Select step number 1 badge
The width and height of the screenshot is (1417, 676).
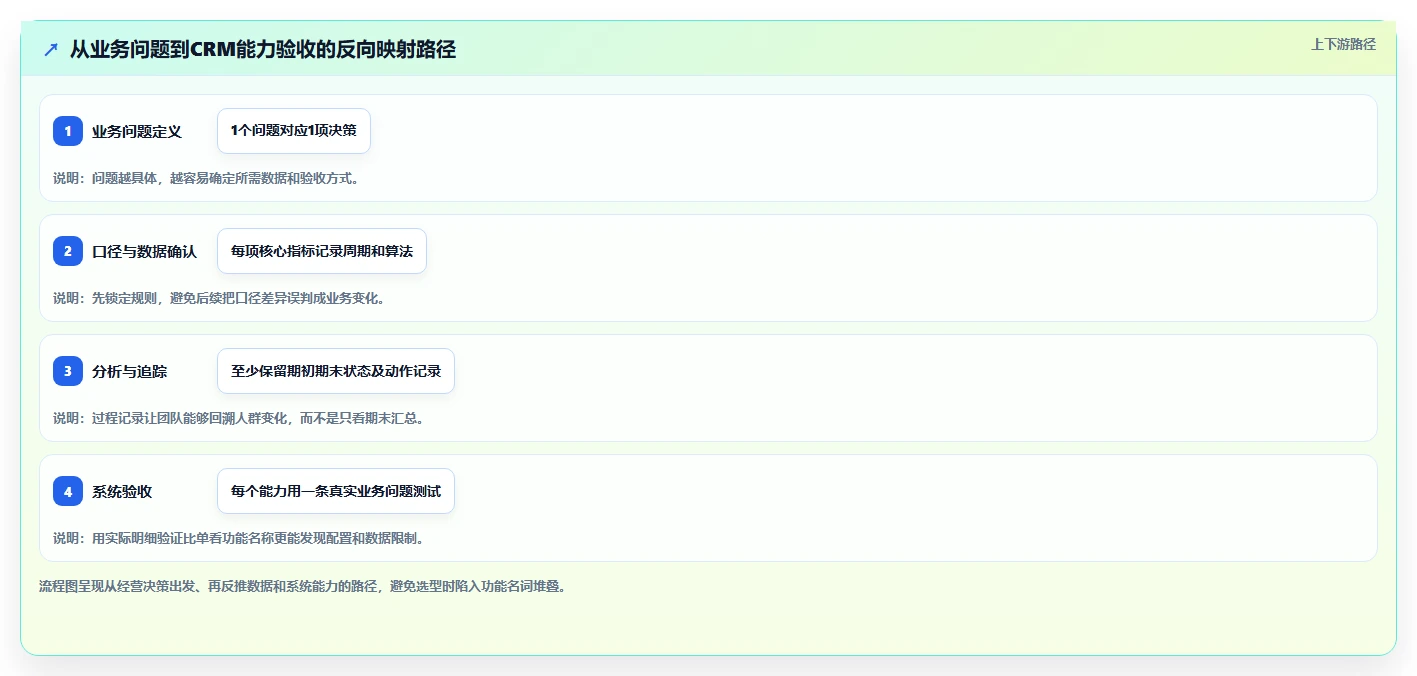(68, 131)
